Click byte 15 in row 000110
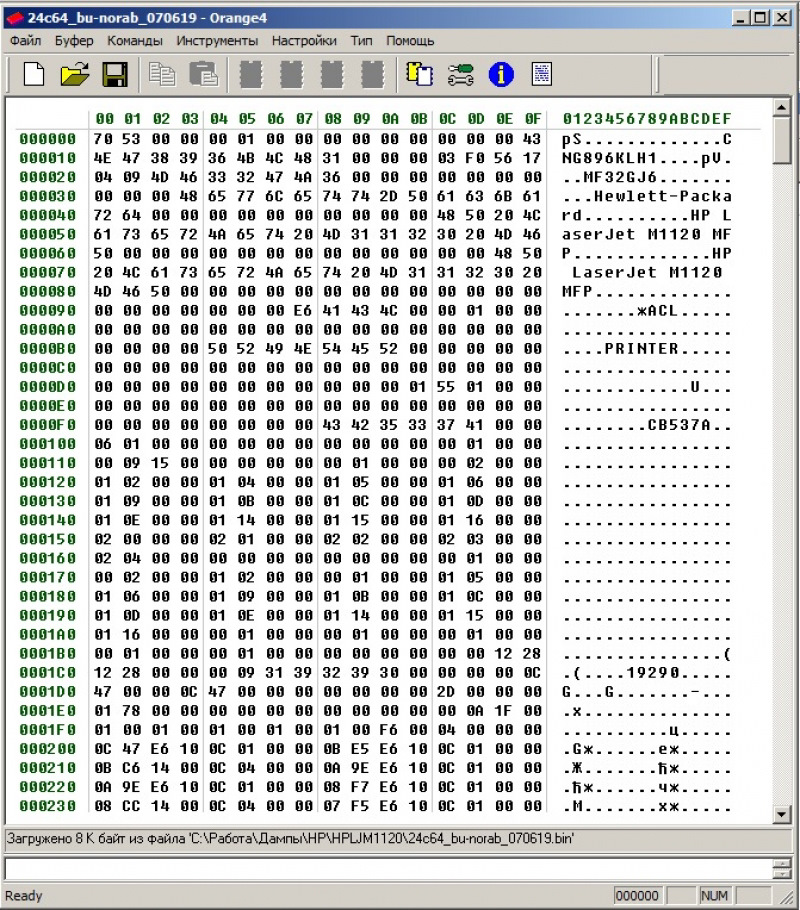 pyautogui.click(x=161, y=463)
